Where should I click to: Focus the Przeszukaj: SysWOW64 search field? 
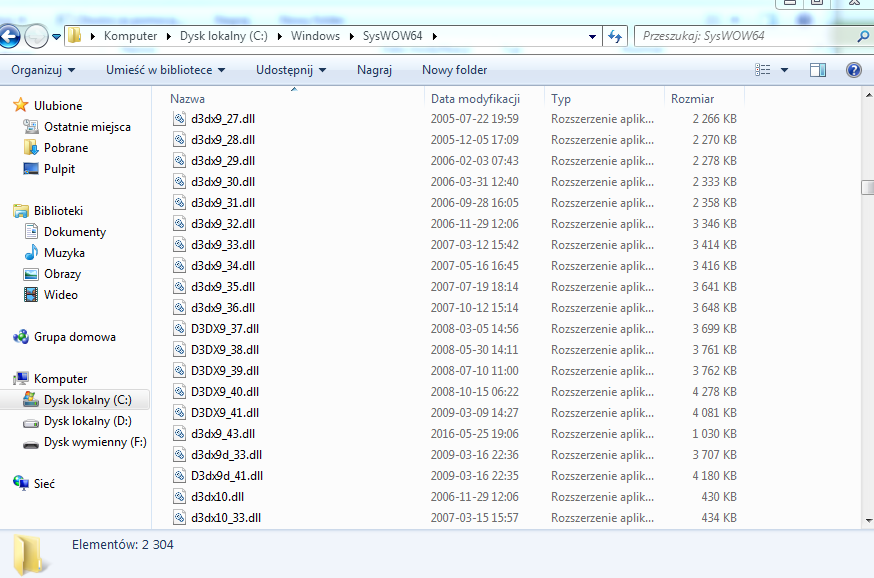tap(746, 36)
